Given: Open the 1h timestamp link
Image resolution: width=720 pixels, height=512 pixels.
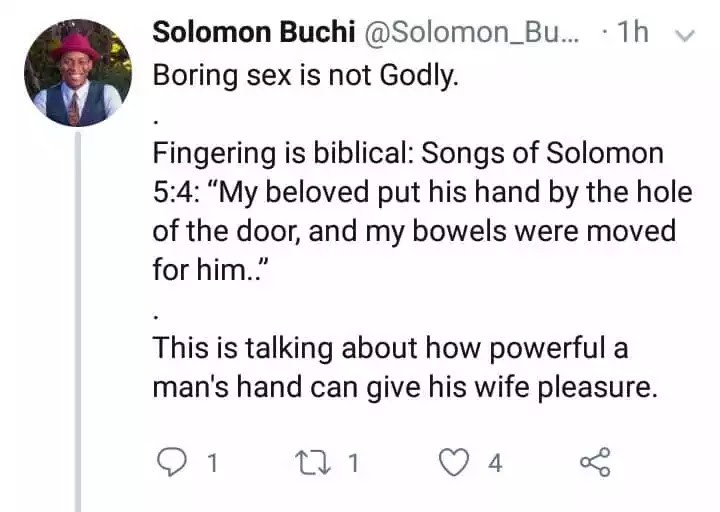Looking at the screenshot, I should [x=633, y=33].
